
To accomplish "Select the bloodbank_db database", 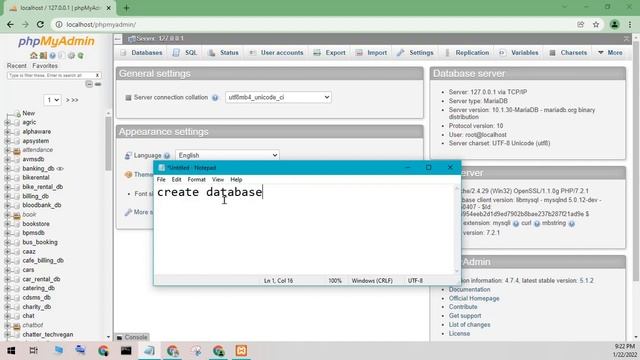I will click(42, 205).
